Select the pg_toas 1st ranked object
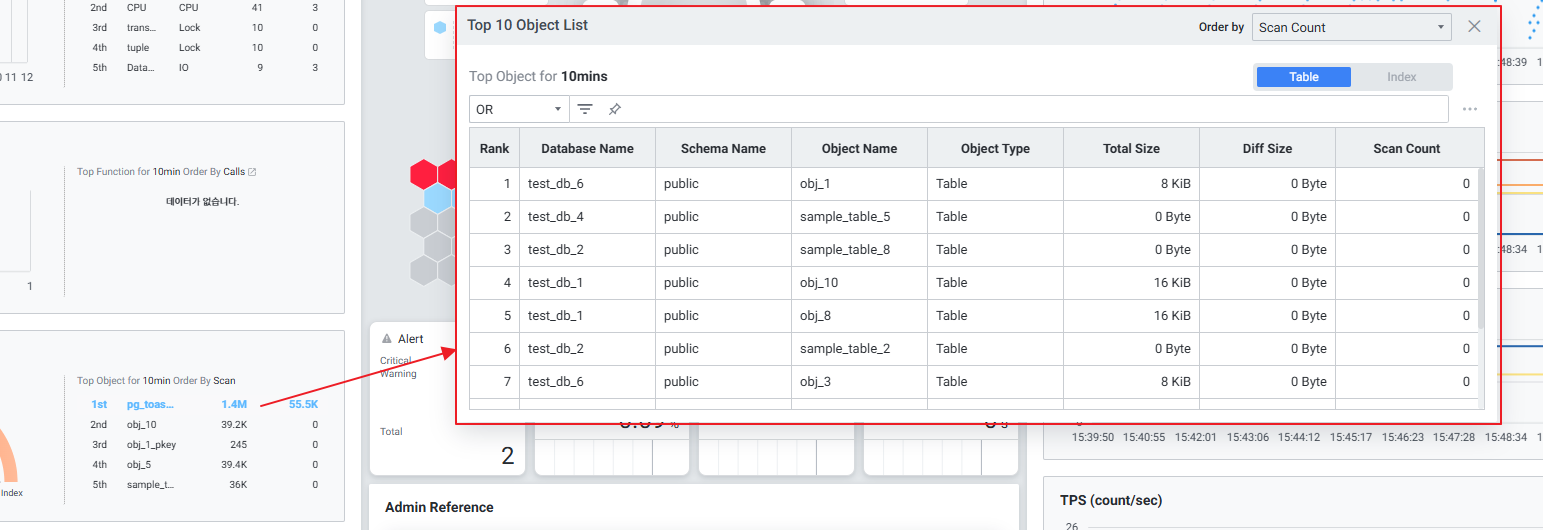Image resolution: width=1543 pixels, height=530 pixels. [x=150, y=404]
